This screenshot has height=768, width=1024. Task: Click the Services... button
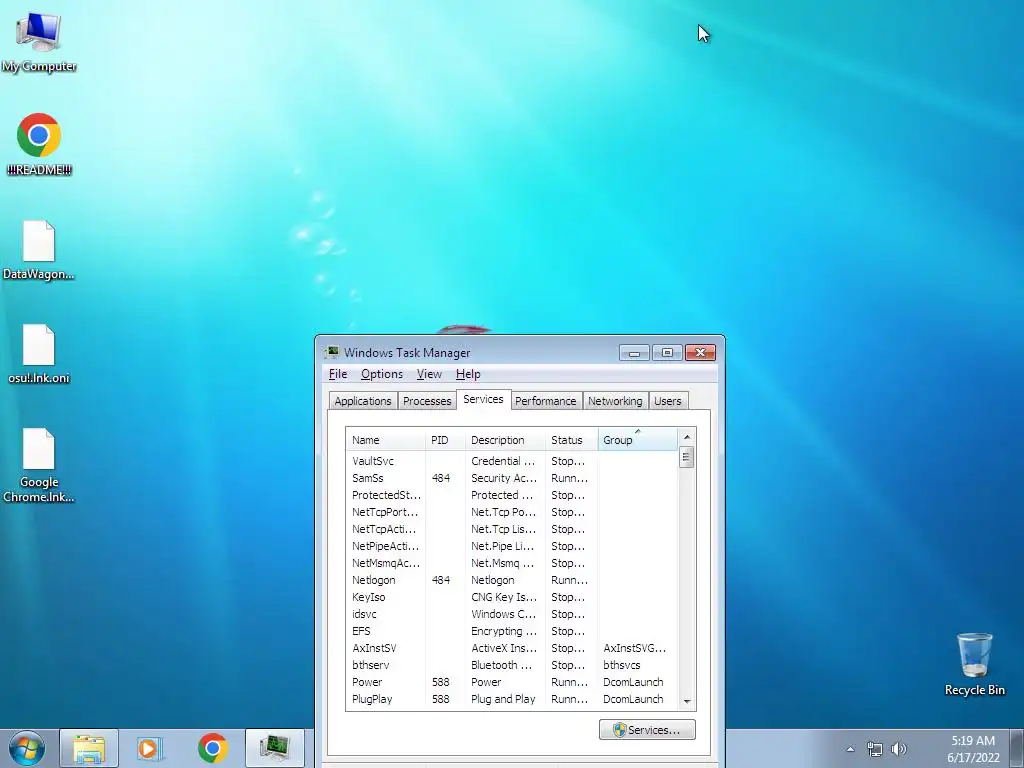pos(647,730)
